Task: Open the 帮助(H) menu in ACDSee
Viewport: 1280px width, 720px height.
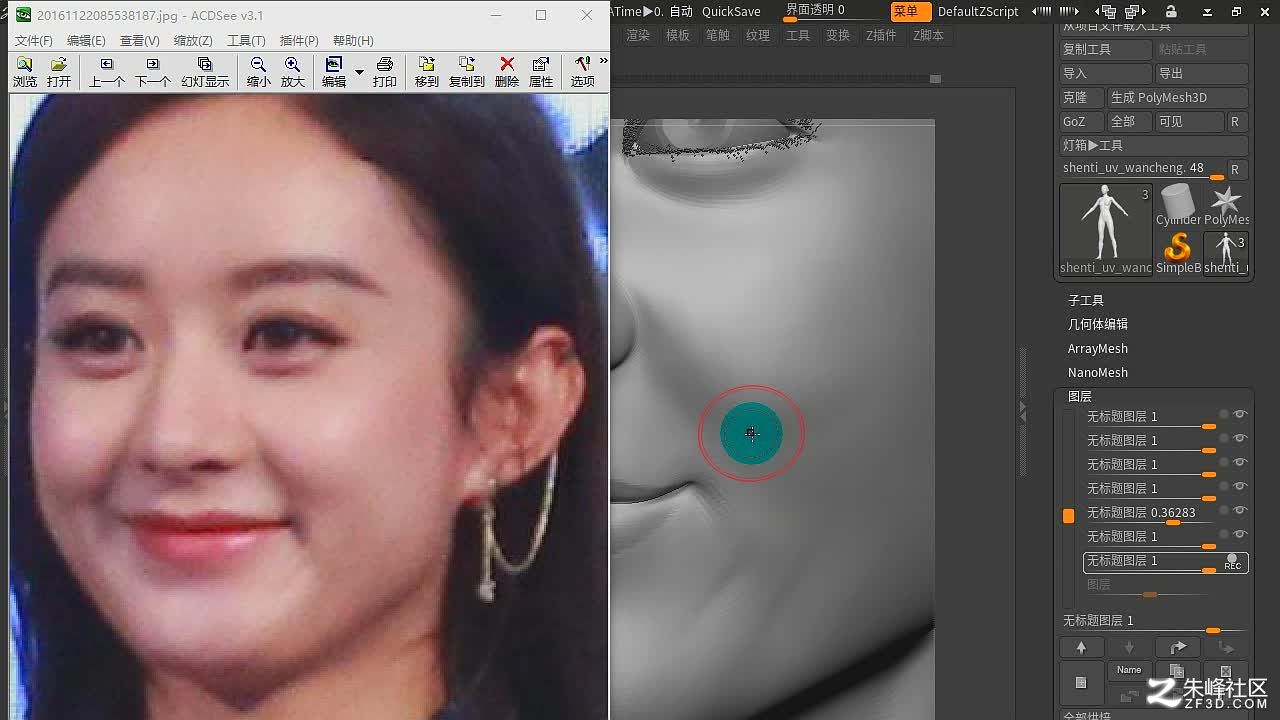Action: click(353, 41)
